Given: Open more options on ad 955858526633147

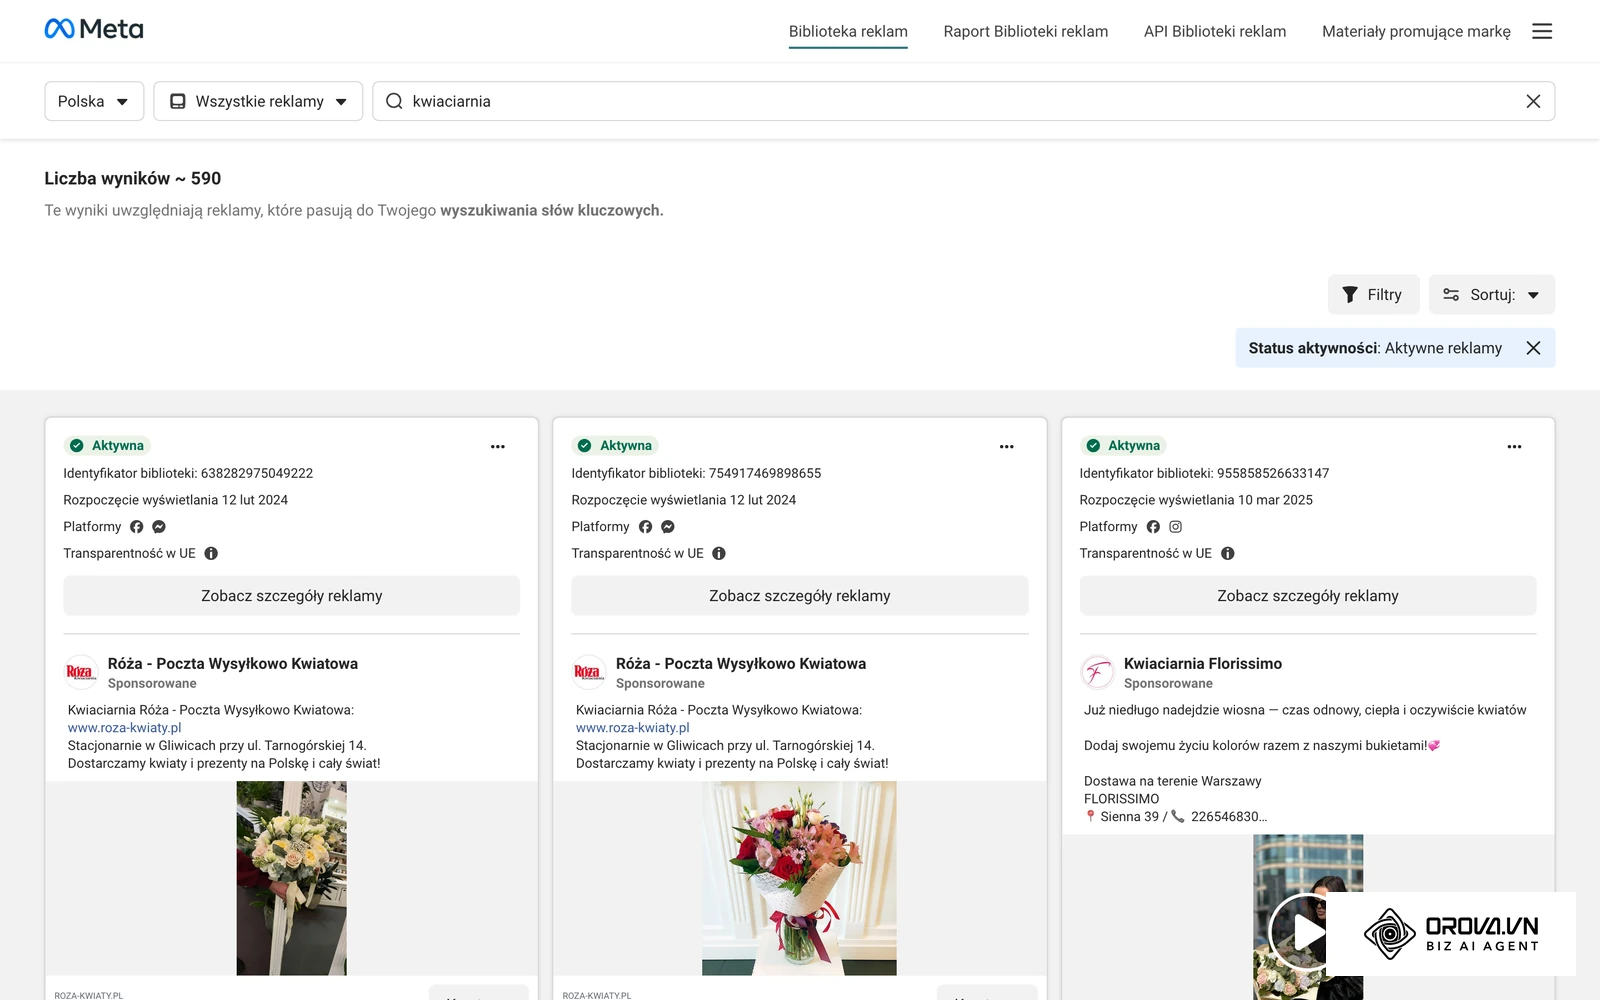Looking at the screenshot, I should [x=1514, y=447].
